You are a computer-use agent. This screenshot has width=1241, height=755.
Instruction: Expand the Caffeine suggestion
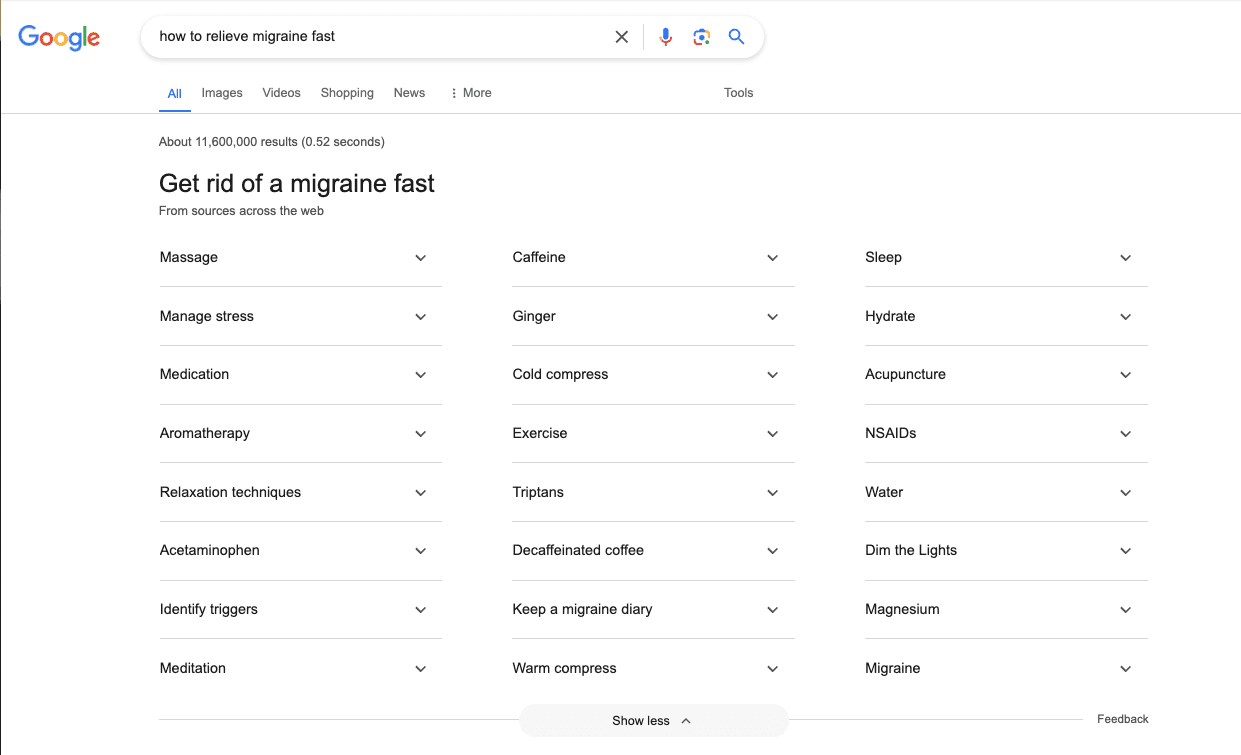click(x=772, y=257)
